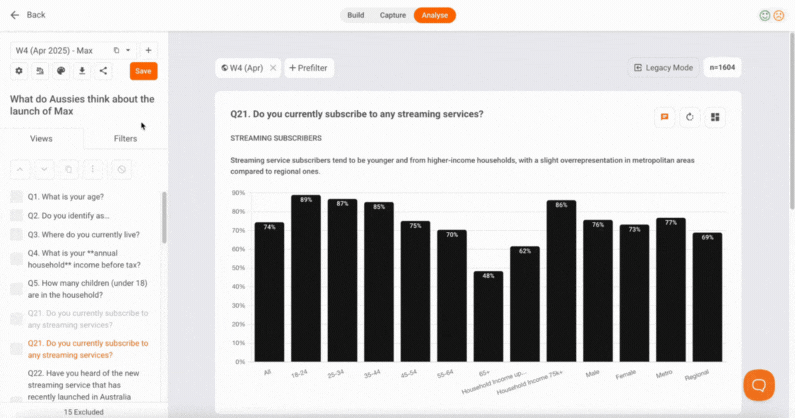
Task: Open the settings gear in sidebar toolbar
Action: point(18,71)
